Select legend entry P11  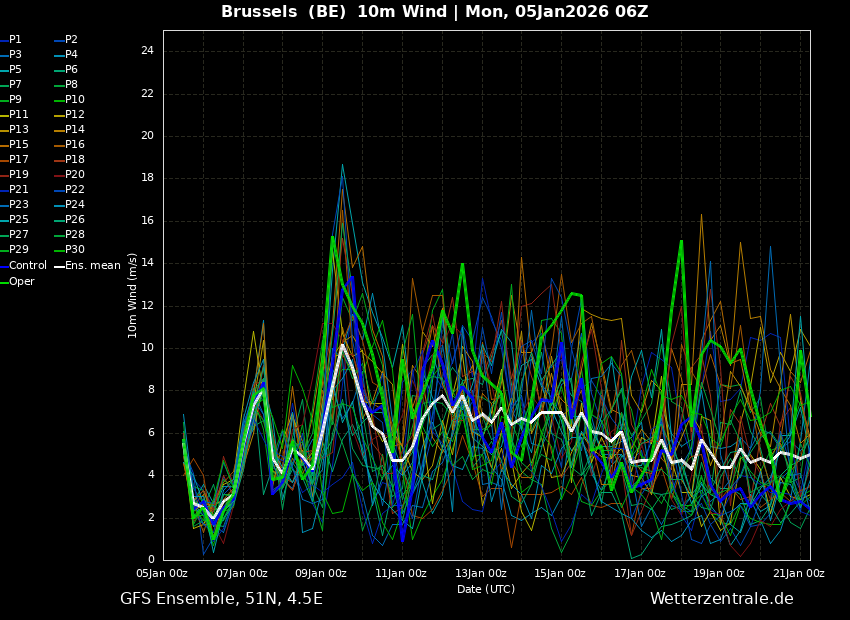click(x=14, y=114)
